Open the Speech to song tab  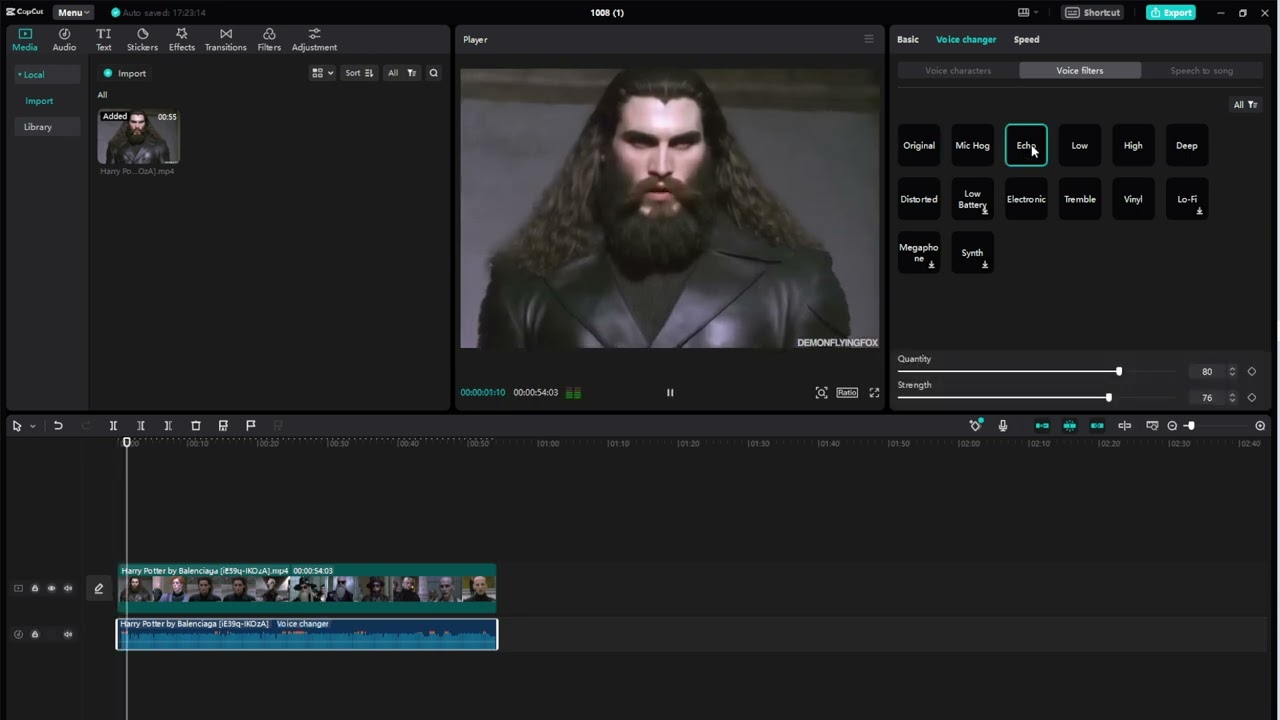1202,71
